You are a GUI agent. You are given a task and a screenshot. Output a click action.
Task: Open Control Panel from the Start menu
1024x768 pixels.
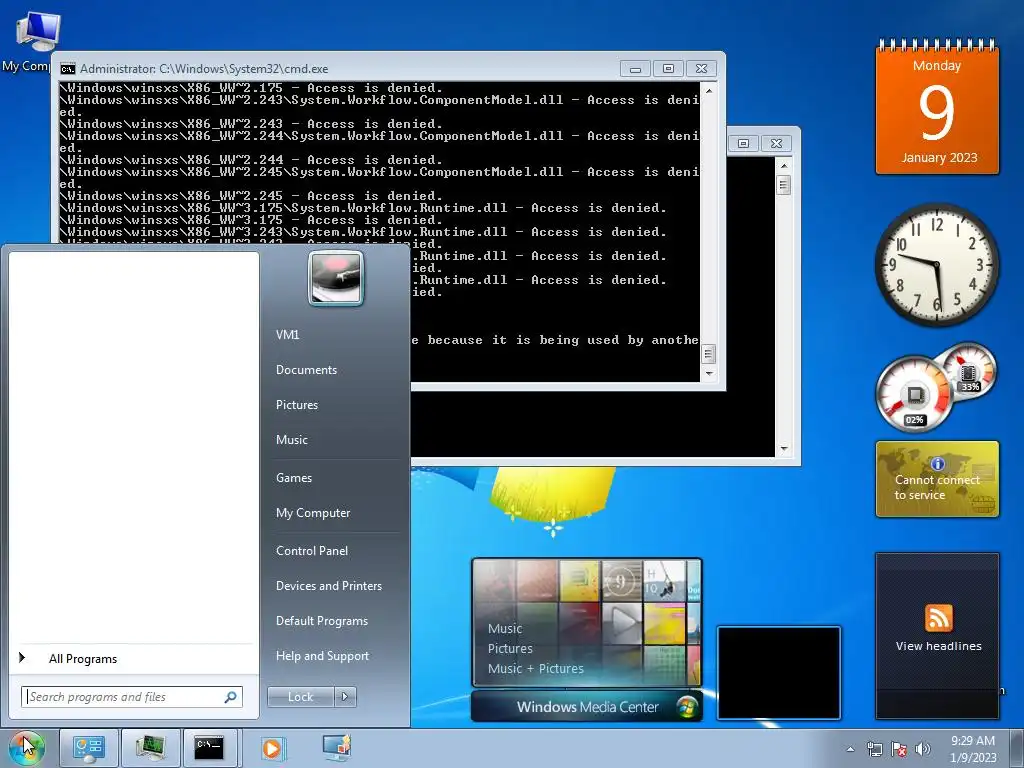pos(312,551)
